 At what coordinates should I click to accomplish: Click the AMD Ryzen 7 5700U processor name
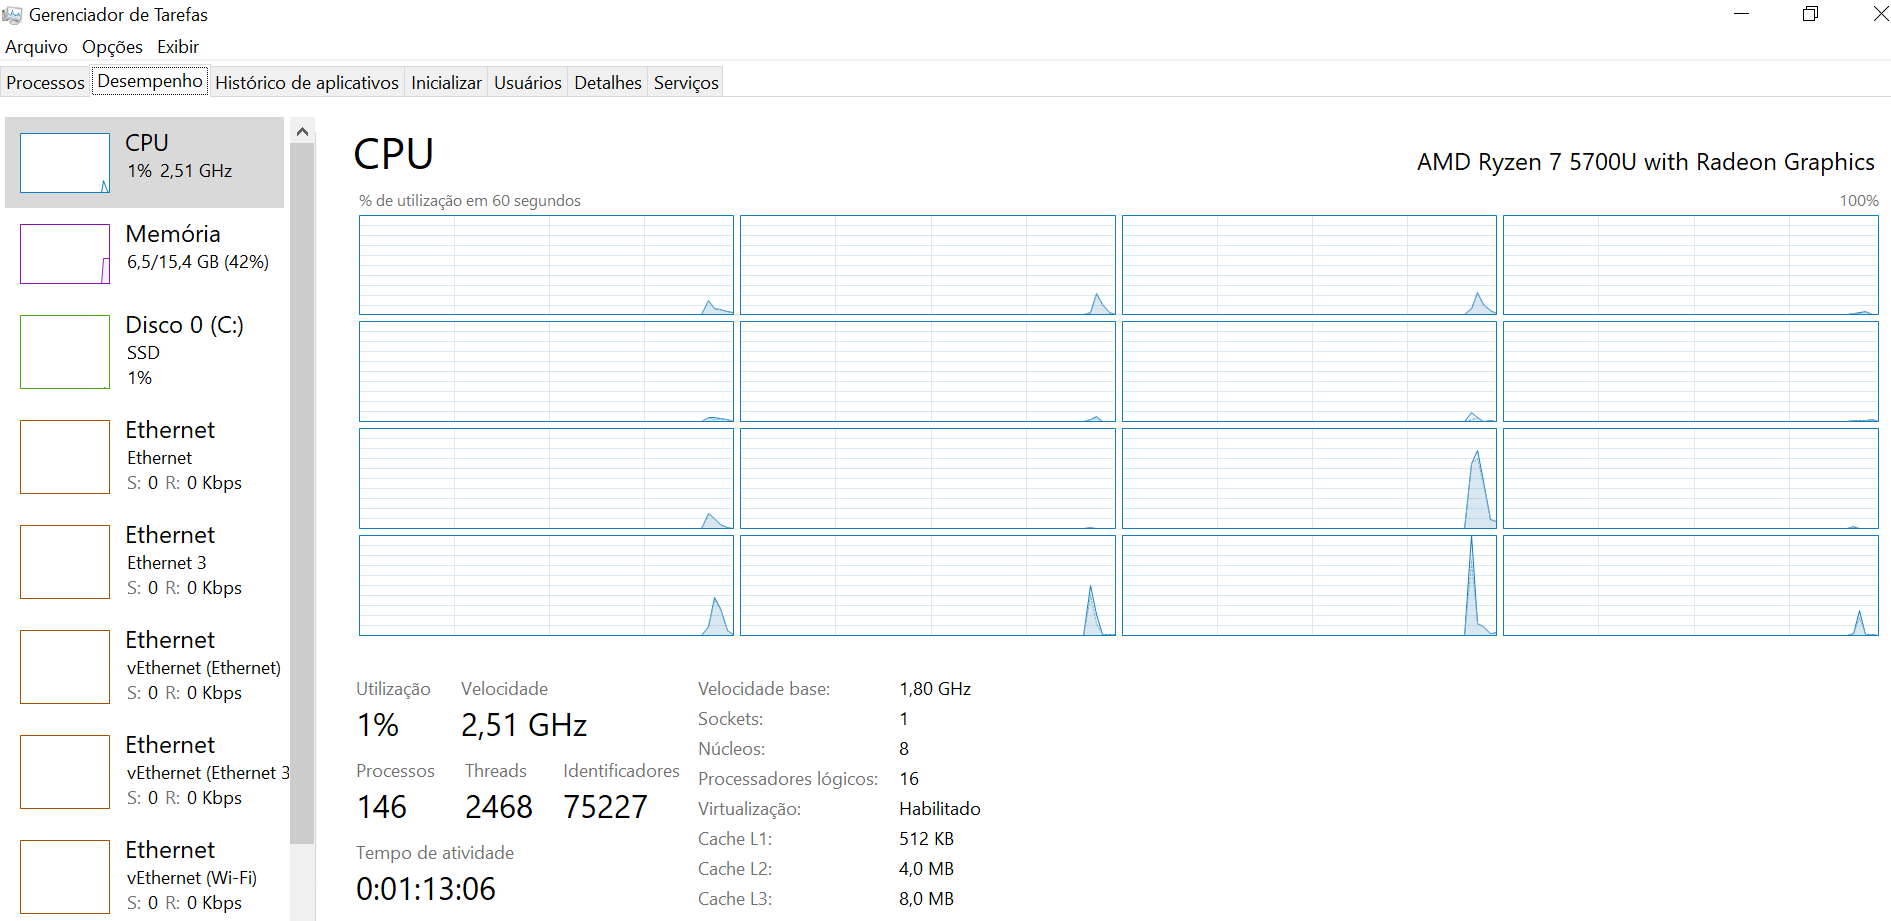(1645, 162)
